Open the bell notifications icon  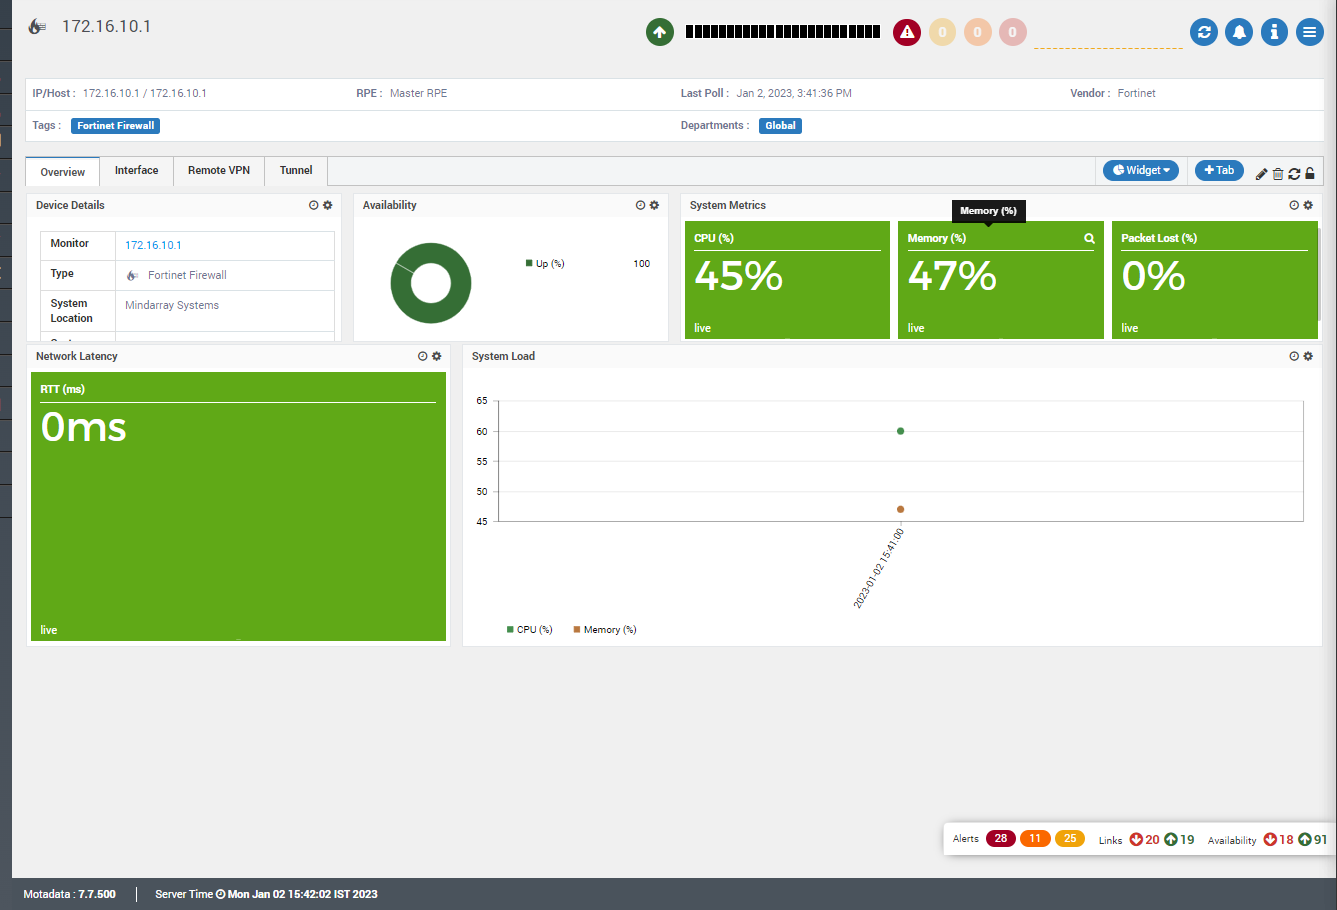pyautogui.click(x=1239, y=32)
